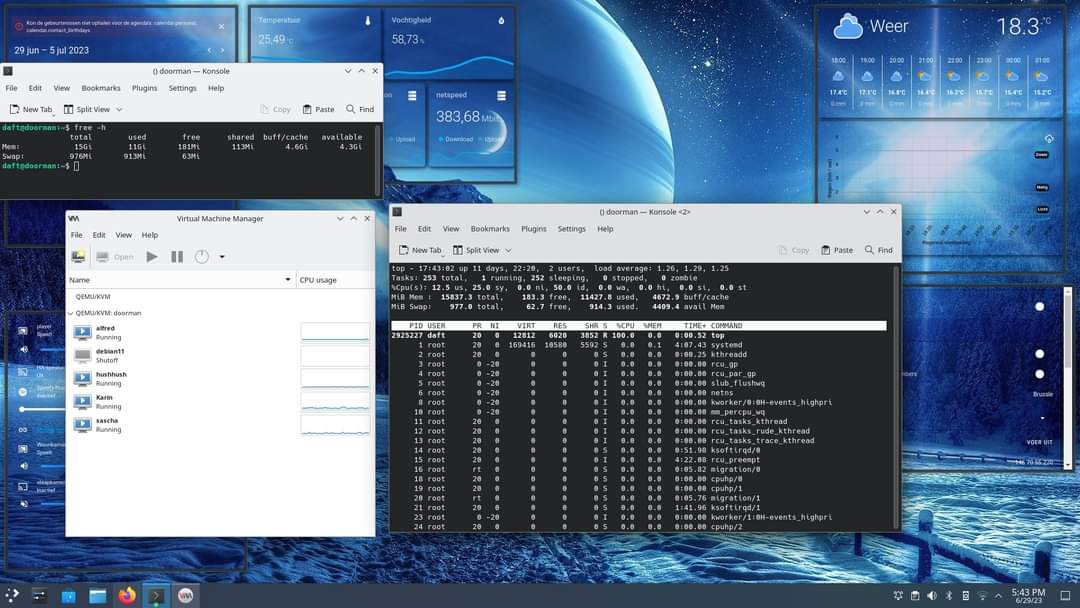Open shutdown options dropdown arrow in VM Manager
The width and height of the screenshot is (1080, 608).
click(222, 257)
